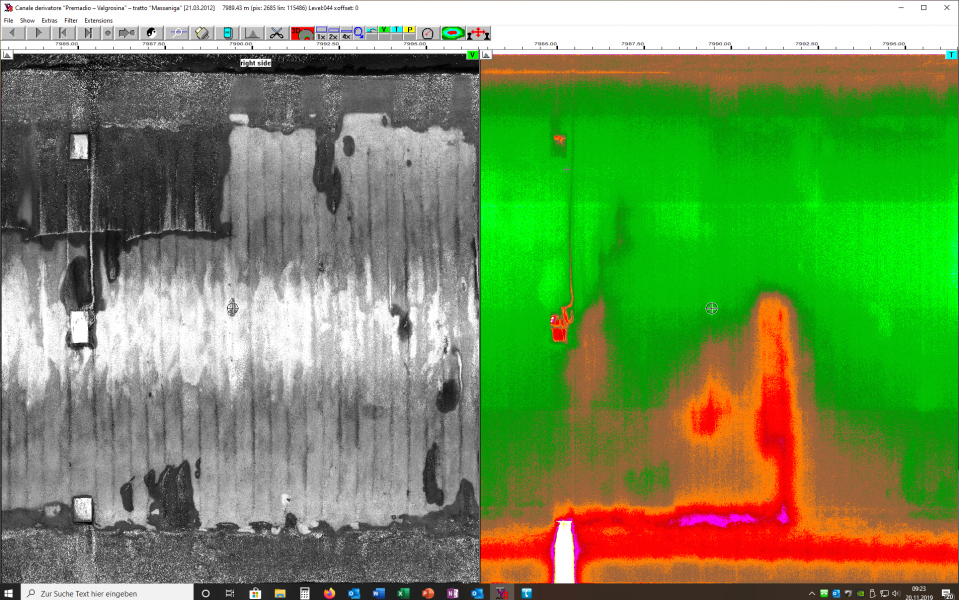Open the 3D view
The image size is (959, 600).
pyautogui.click(x=303, y=33)
